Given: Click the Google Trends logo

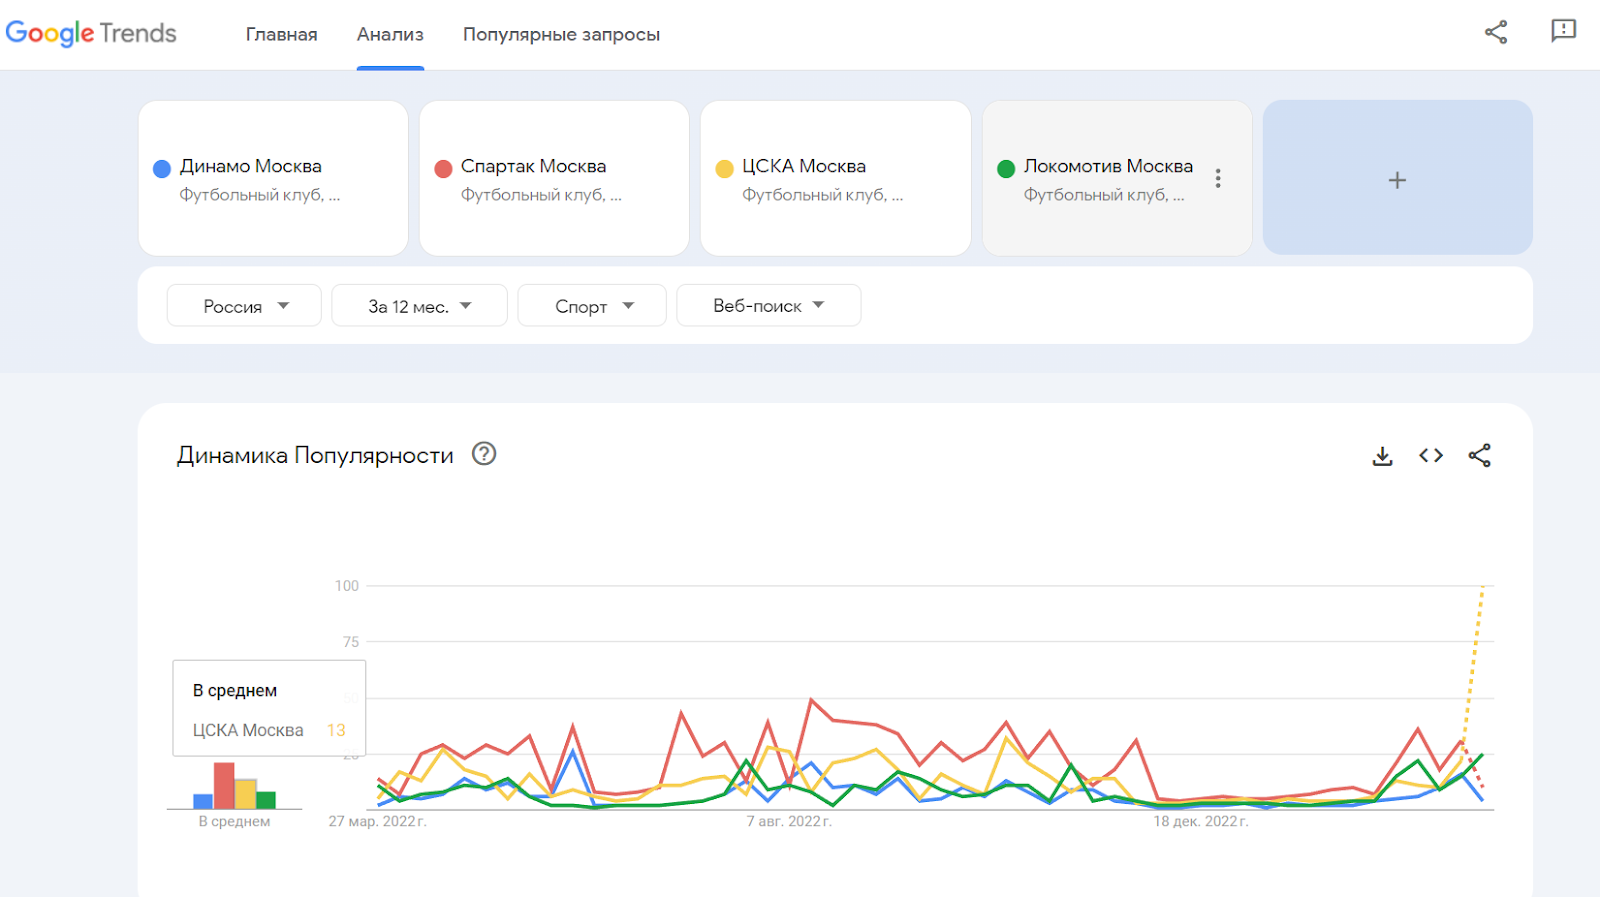Looking at the screenshot, I should 91,33.
